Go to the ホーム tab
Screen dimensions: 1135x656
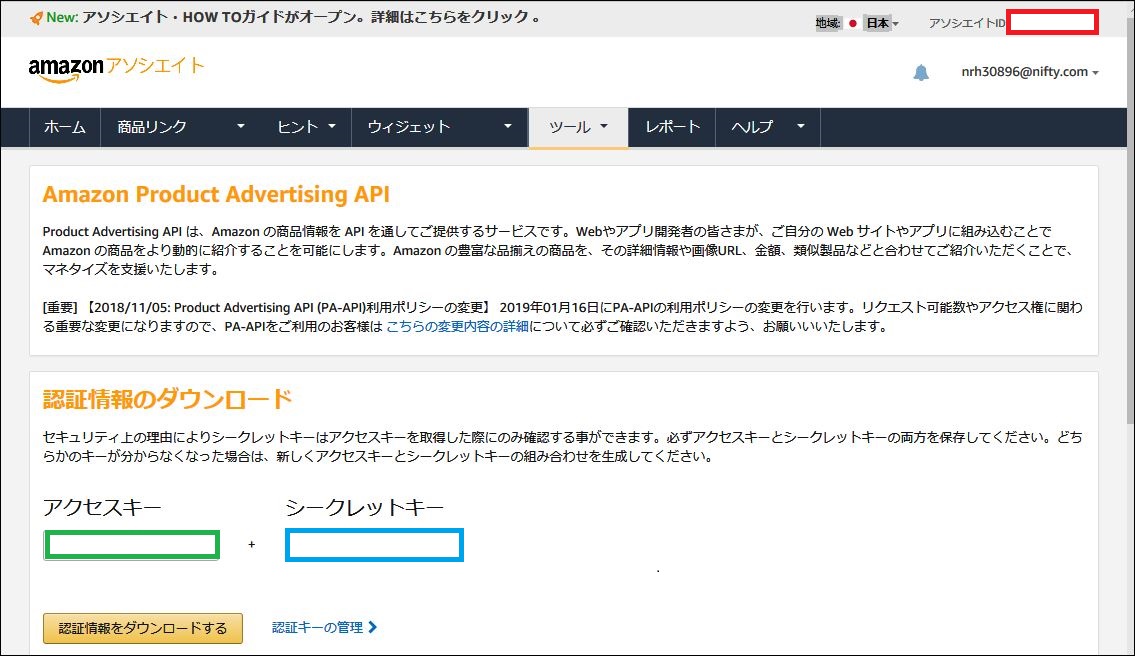point(64,127)
